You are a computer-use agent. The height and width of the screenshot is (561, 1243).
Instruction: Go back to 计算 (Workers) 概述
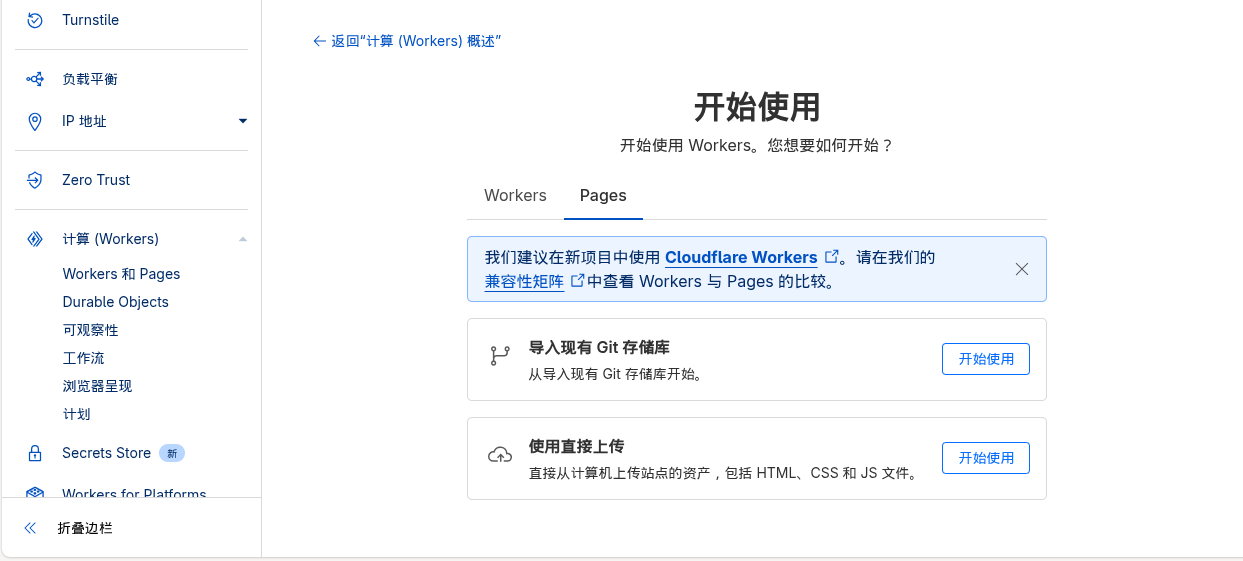(x=406, y=41)
